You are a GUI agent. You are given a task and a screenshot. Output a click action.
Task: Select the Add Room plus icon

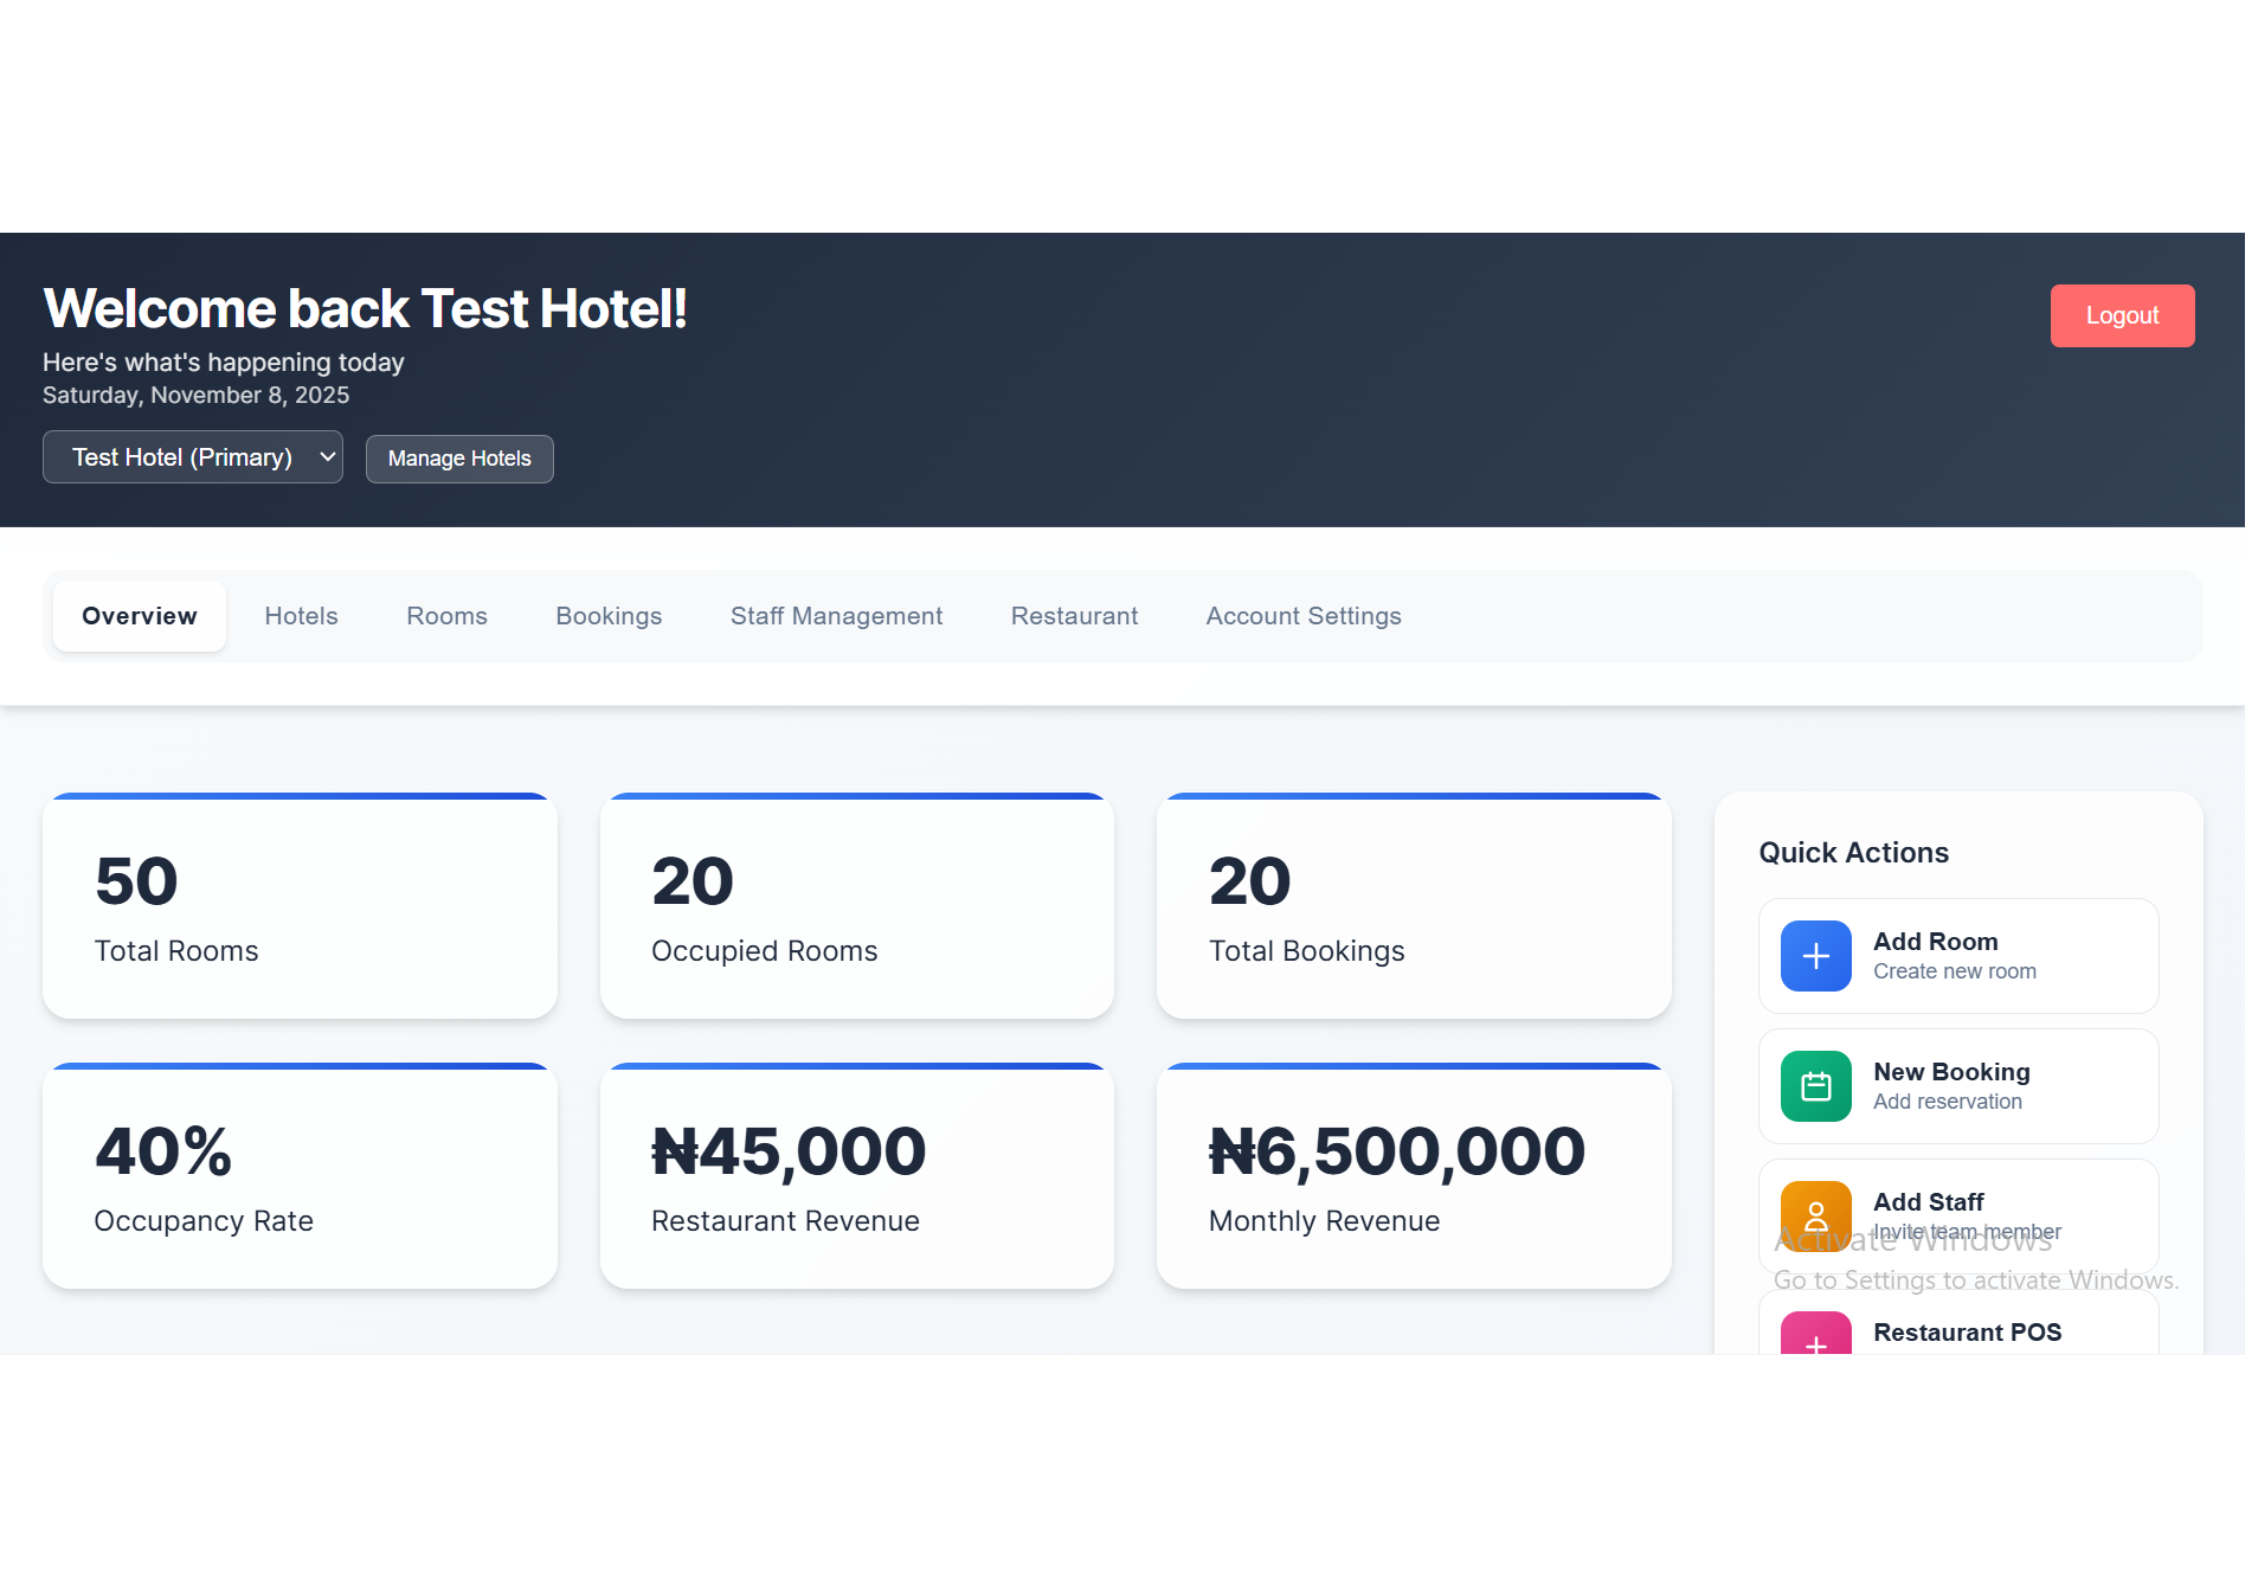[1815, 956]
